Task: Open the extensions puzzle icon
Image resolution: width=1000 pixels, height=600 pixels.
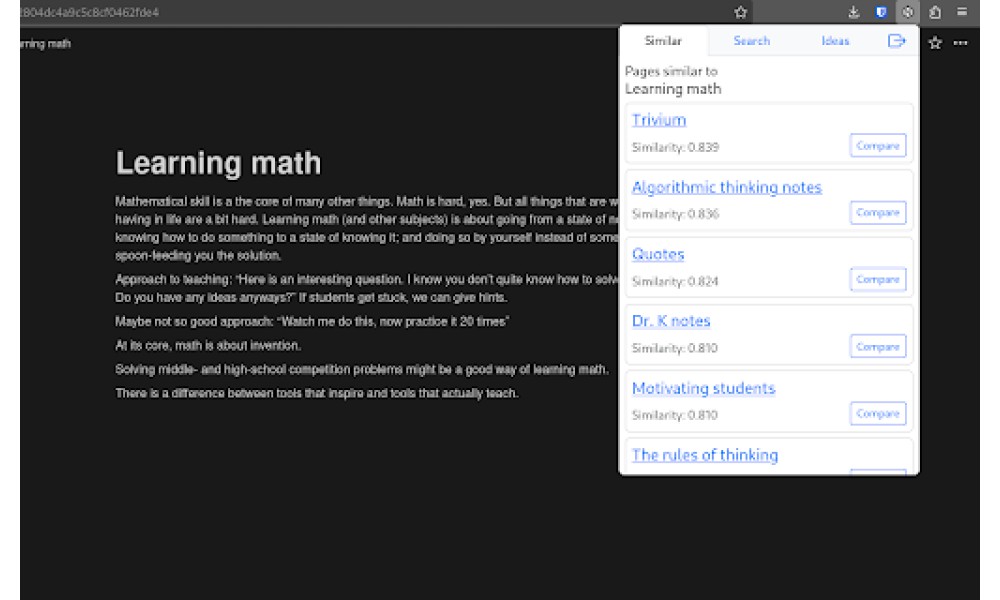Action: [935, 12]
